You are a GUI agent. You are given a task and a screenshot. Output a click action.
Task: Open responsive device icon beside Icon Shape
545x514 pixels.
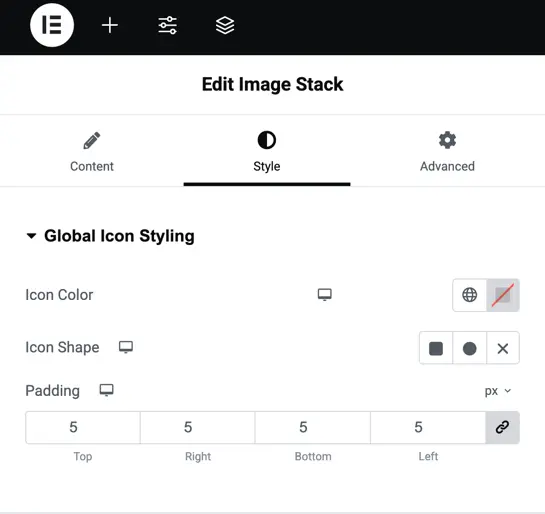126,347
